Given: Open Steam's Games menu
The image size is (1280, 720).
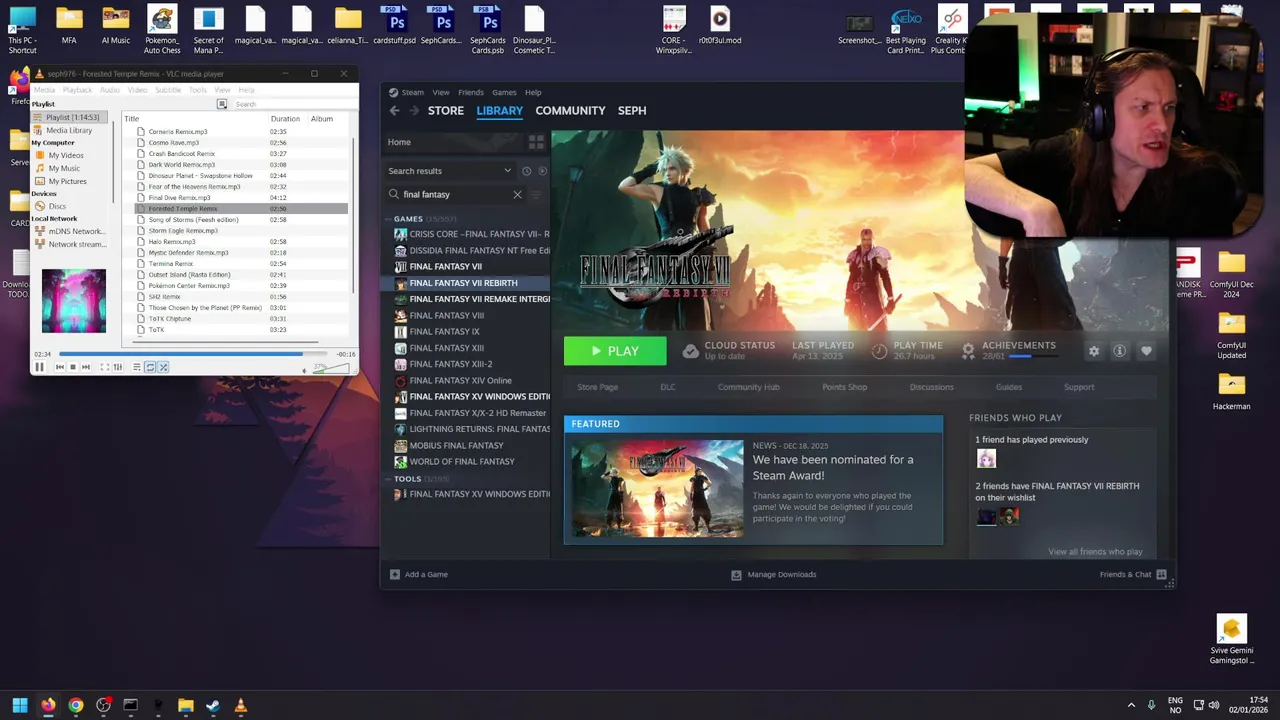Looking at the screenshot, I should (x=504, y=92).
